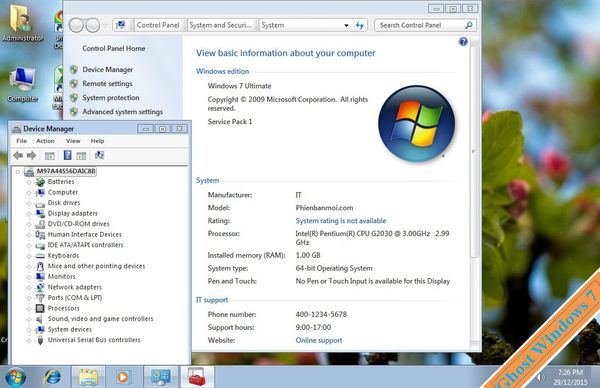Click System window vertical scrollbar

[x=474, y=153]
